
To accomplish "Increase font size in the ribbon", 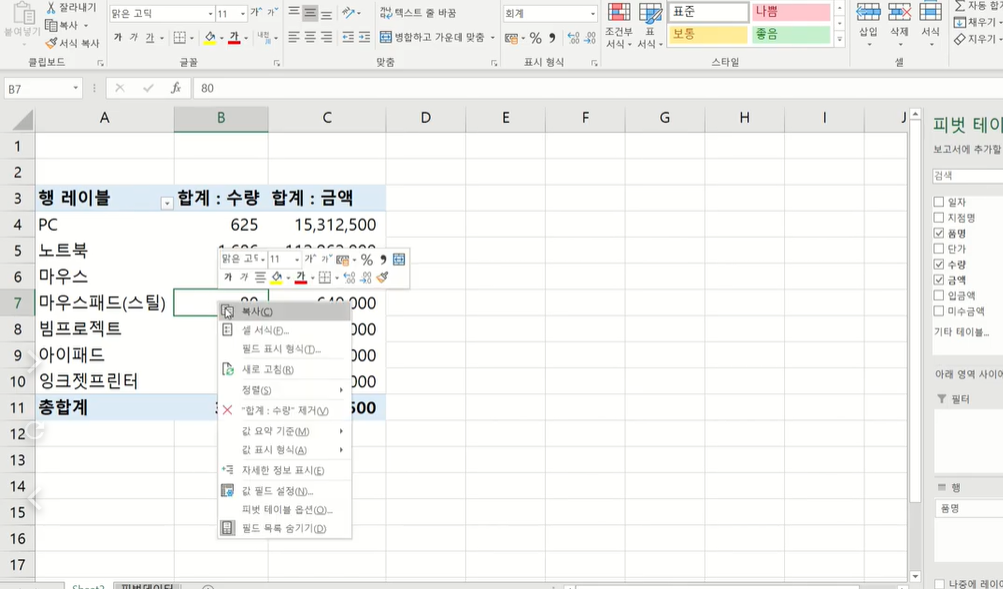I will coord(256,13).
